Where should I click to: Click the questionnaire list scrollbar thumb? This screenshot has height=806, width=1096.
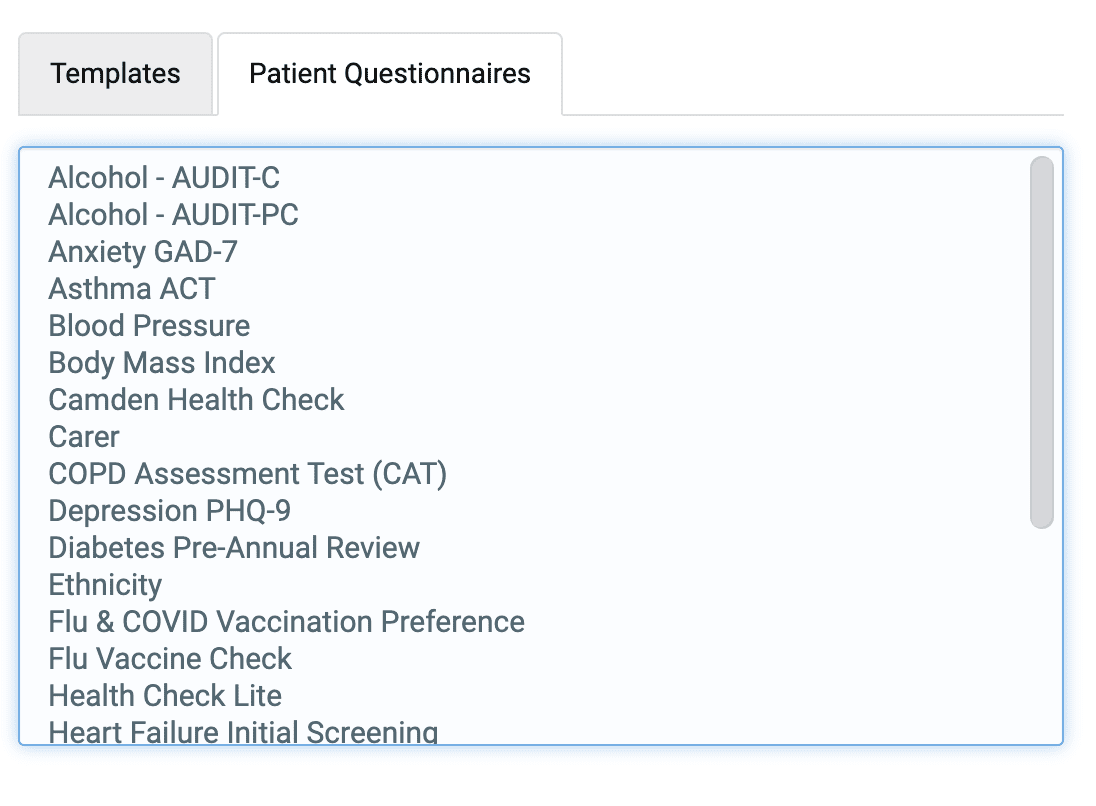tap(1041, 342)
